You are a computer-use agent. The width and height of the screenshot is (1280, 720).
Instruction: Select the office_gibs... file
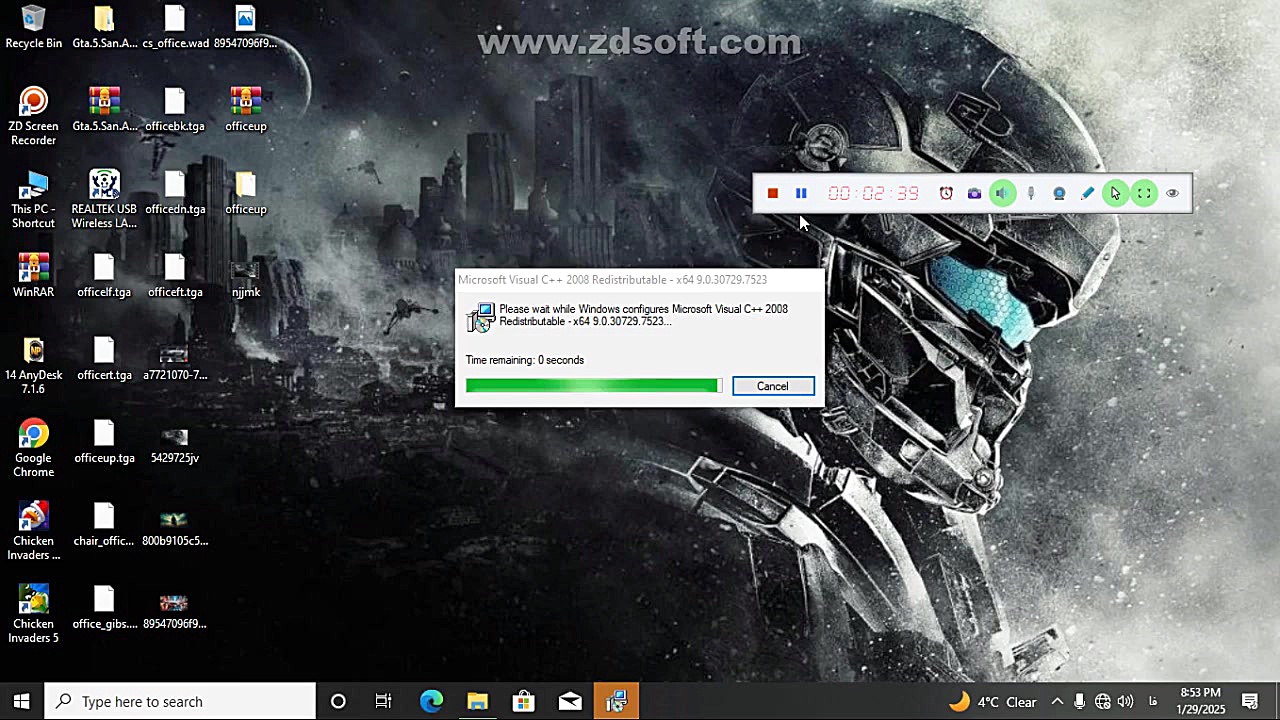click(x=104, y=608)
